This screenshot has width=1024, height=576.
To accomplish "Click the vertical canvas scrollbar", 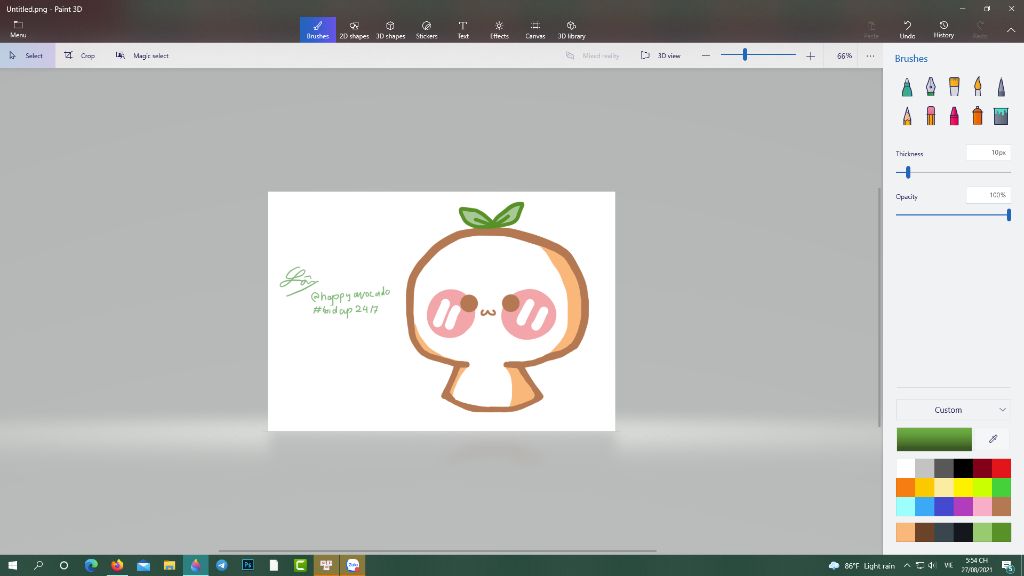I will 879,307.
